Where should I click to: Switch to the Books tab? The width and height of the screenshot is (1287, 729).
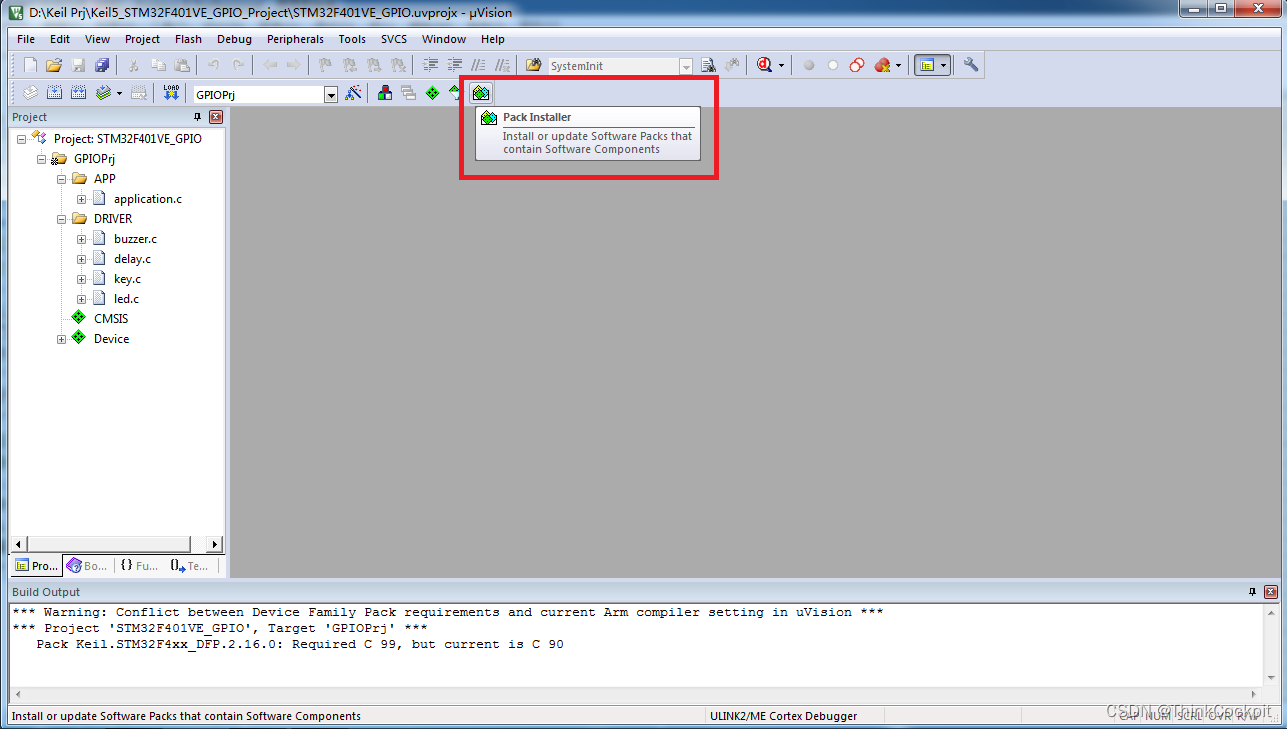coord(87,565)
